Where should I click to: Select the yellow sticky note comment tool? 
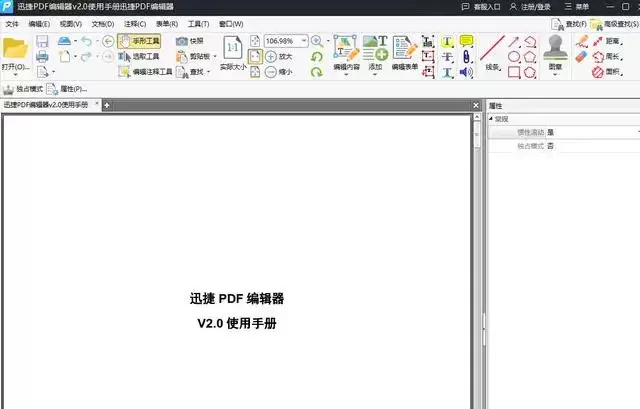coord(465,41)
